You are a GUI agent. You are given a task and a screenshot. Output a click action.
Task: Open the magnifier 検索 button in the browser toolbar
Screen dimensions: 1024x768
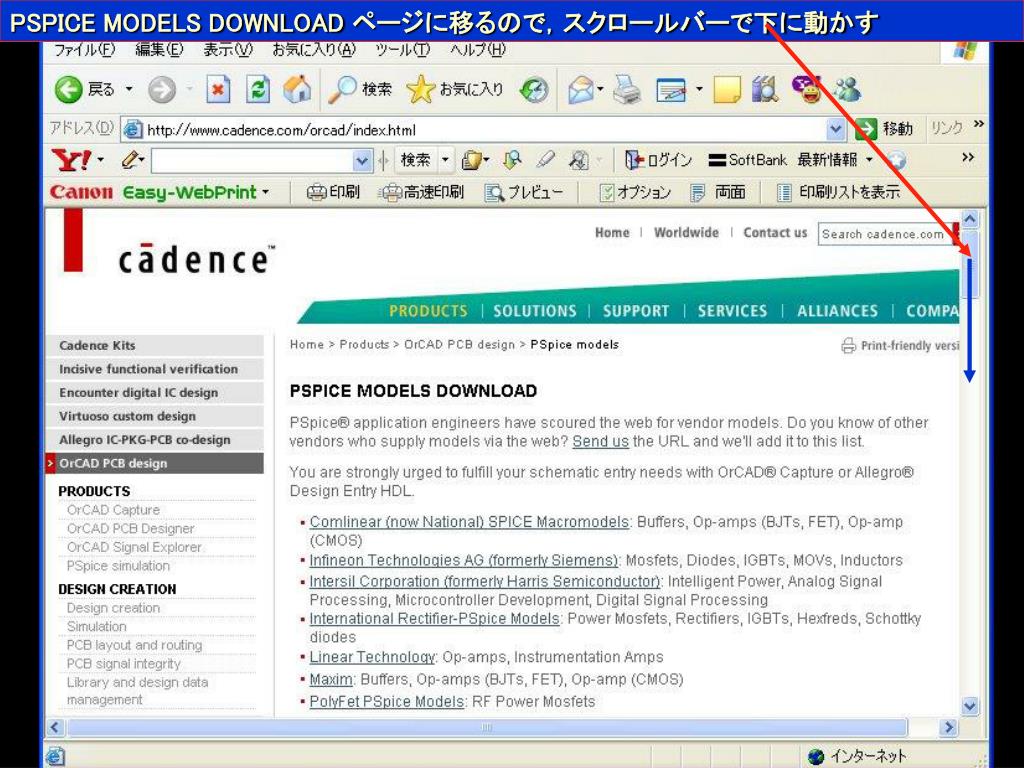pyautogui.click(x=360, y=89)
